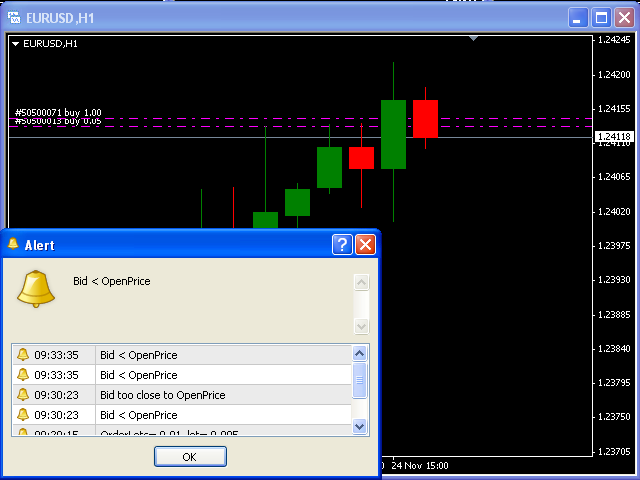Click the EURUSD,H1 chart window title icon
640x480 pixels.
point(15,17)
